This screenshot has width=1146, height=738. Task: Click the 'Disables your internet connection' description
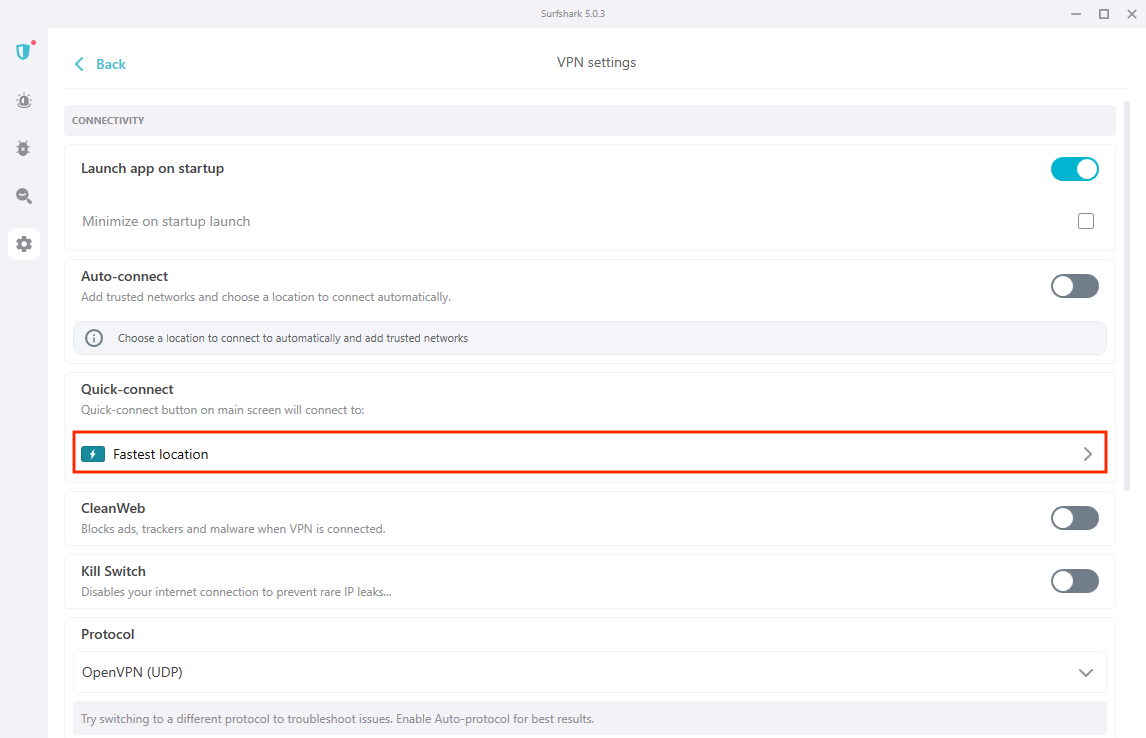click(x=236, y=592)
